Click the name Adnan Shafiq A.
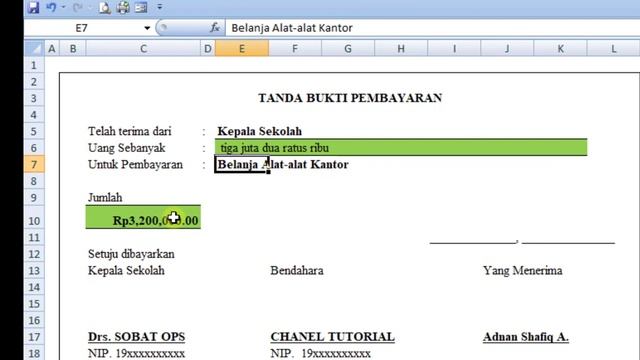The width and height of the screenshot is (640, 360). (526, 337)
